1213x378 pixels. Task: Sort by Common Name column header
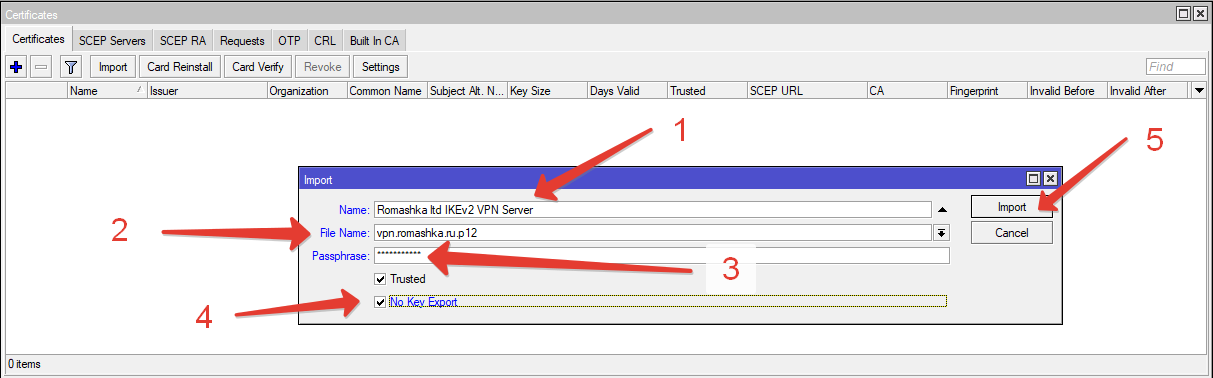(387, 90)
